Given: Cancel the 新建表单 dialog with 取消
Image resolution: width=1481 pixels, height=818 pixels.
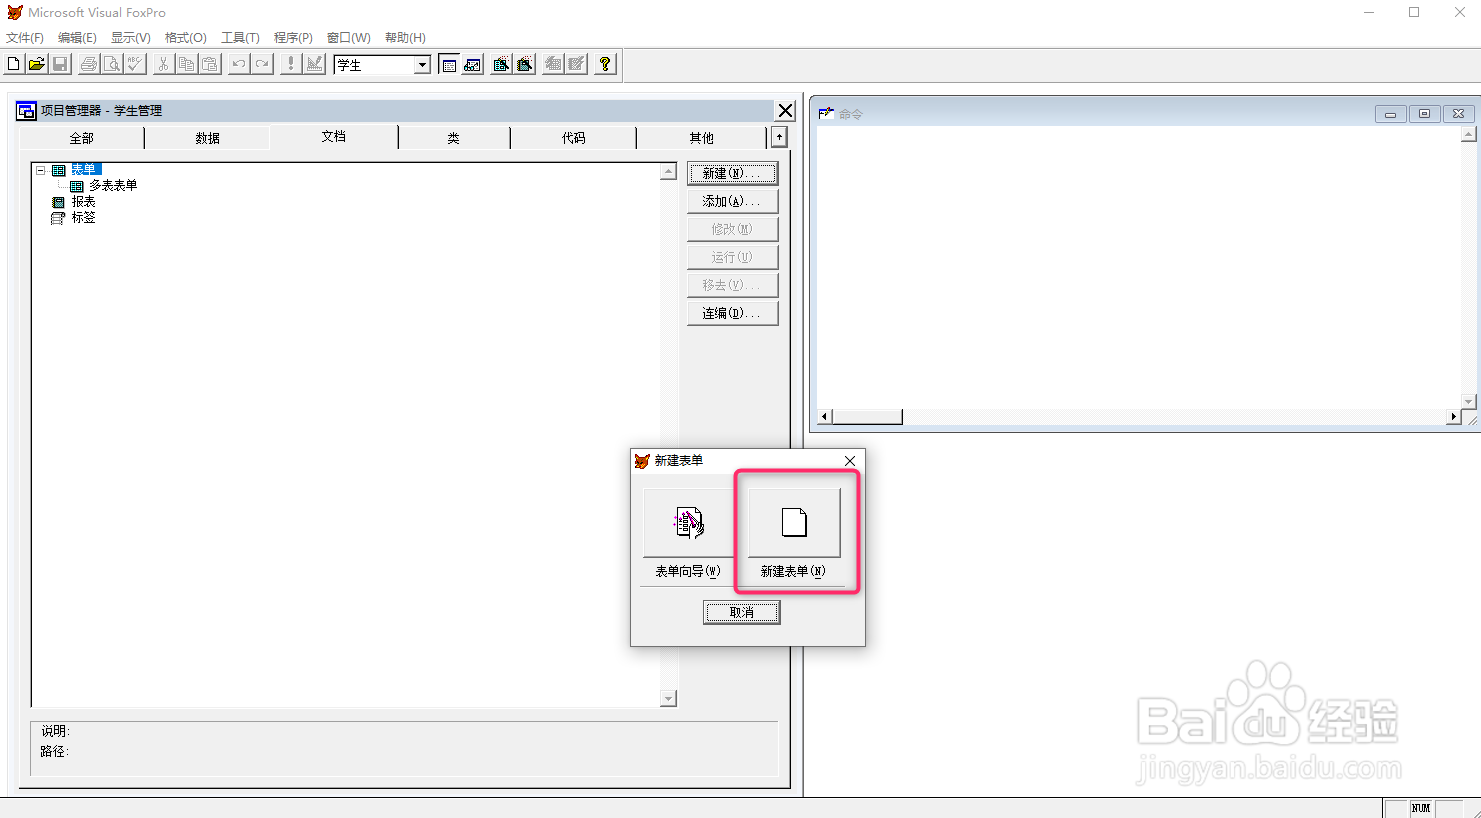Looking at the screenshot, I should [741, 612].
